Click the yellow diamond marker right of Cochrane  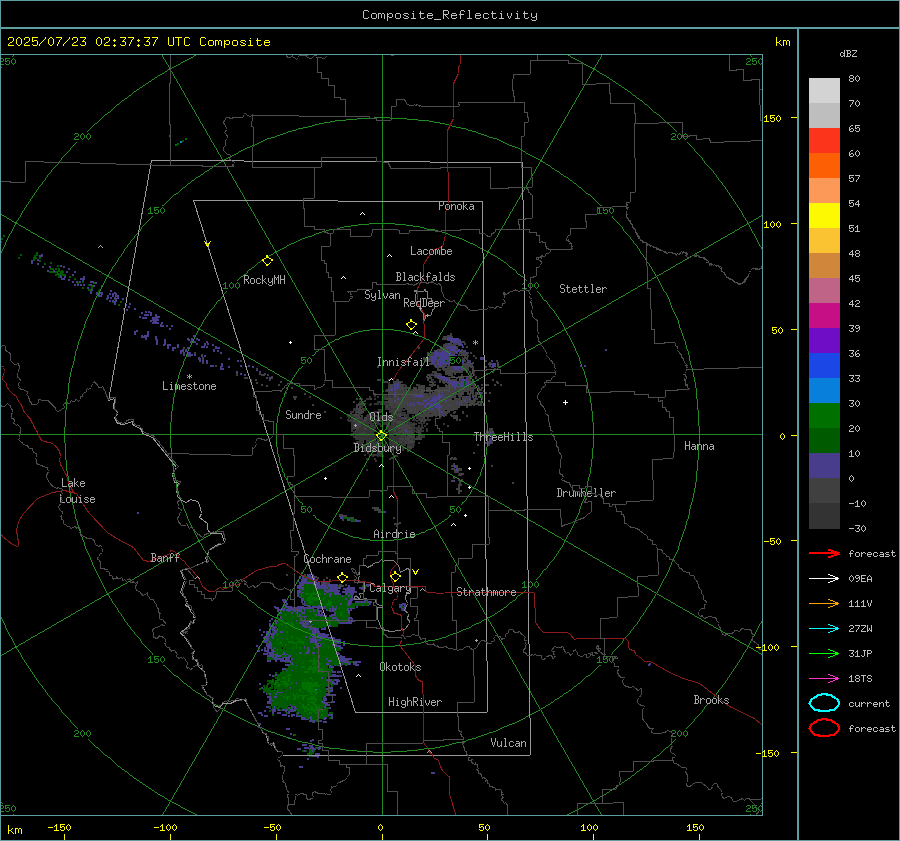click(x=343, y=577)
